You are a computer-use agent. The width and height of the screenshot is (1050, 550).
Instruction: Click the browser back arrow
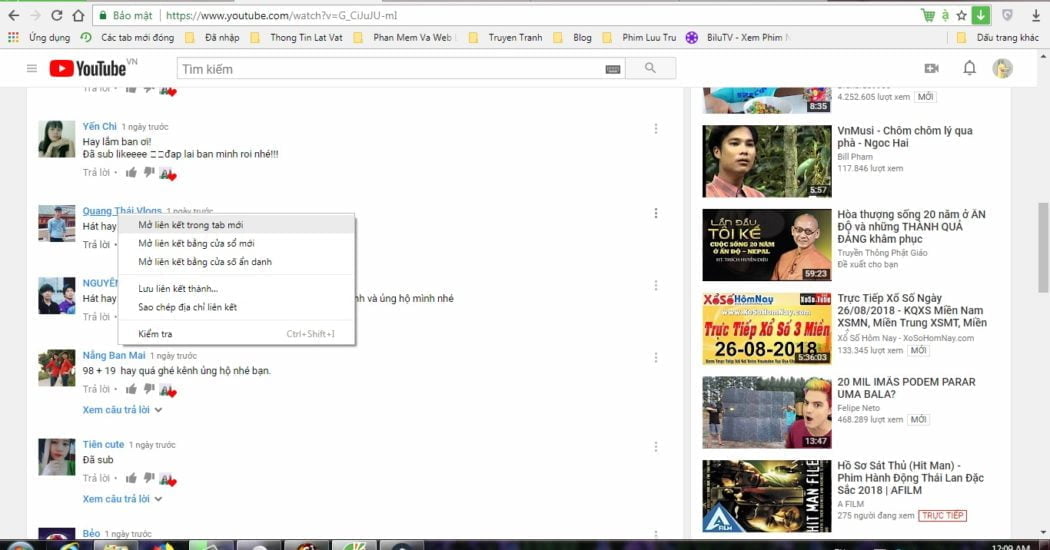pyautogui.click(x=14, y=15)
